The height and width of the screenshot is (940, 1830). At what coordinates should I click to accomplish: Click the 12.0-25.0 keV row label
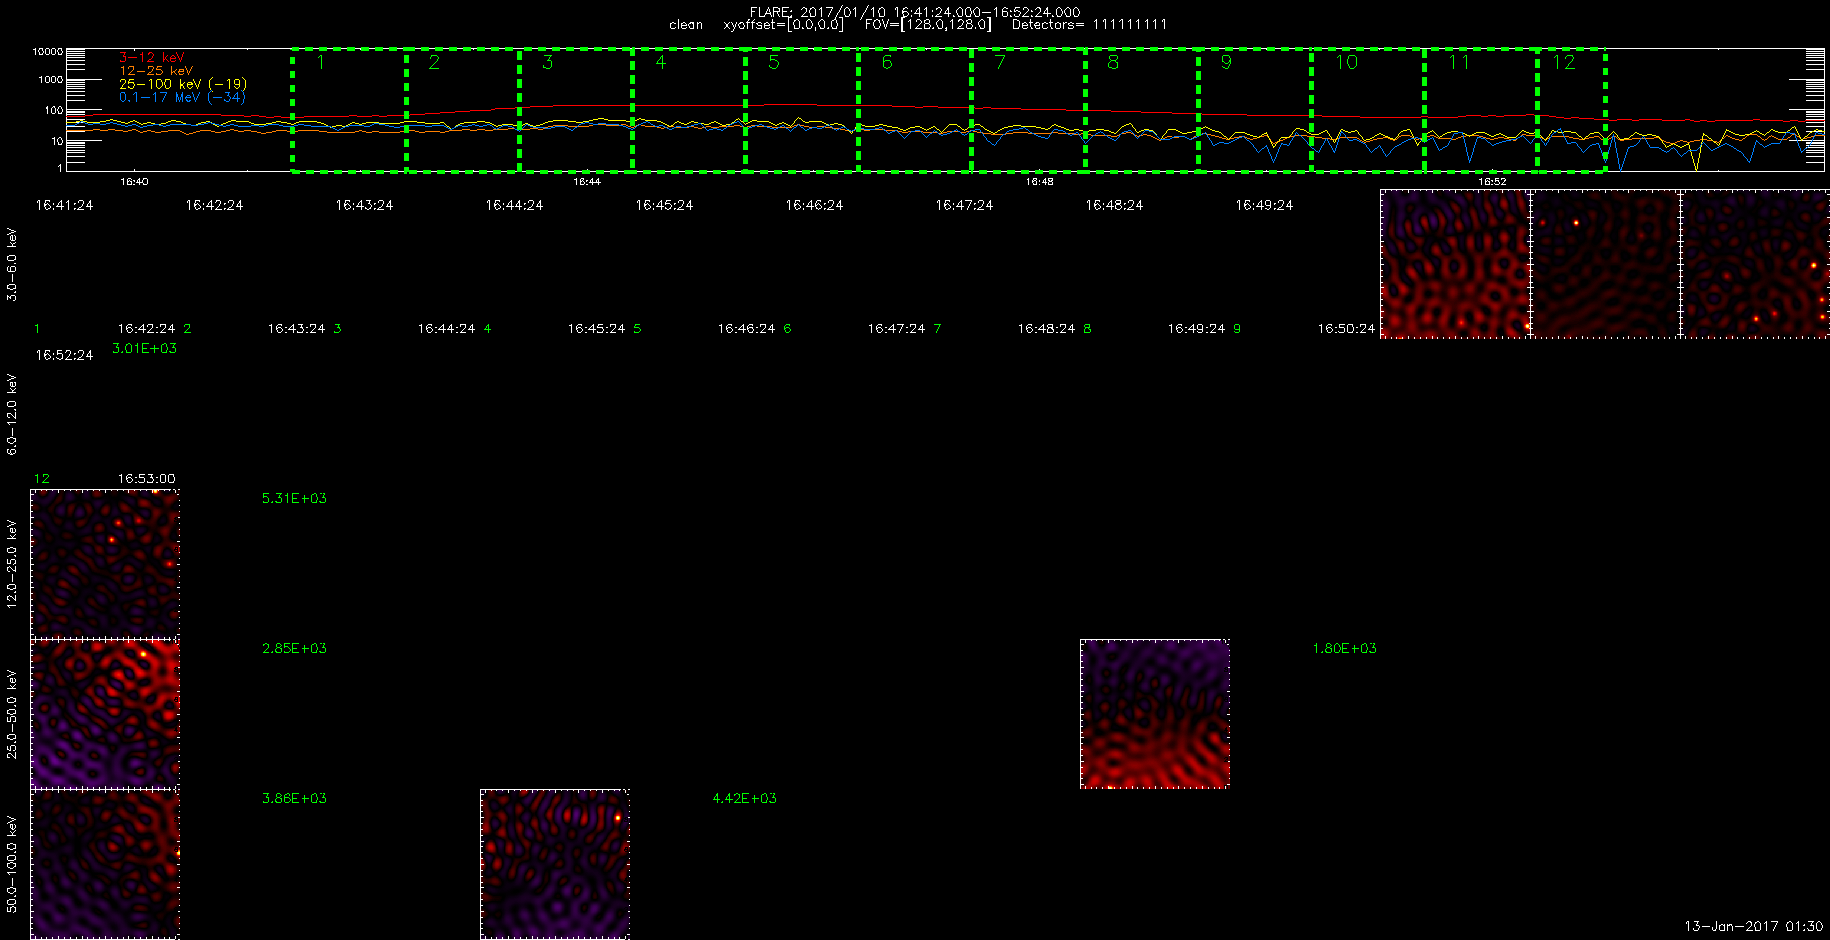point(12,564)
